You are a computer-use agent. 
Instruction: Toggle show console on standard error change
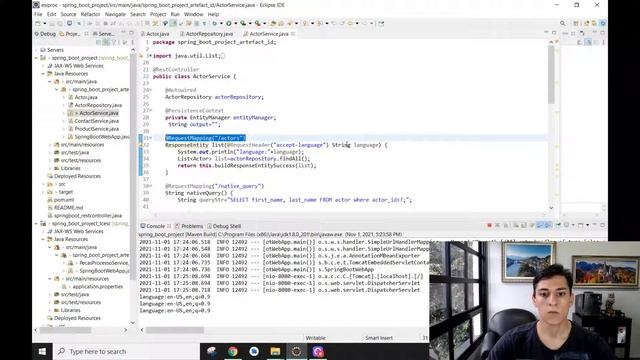pos(547,225)
